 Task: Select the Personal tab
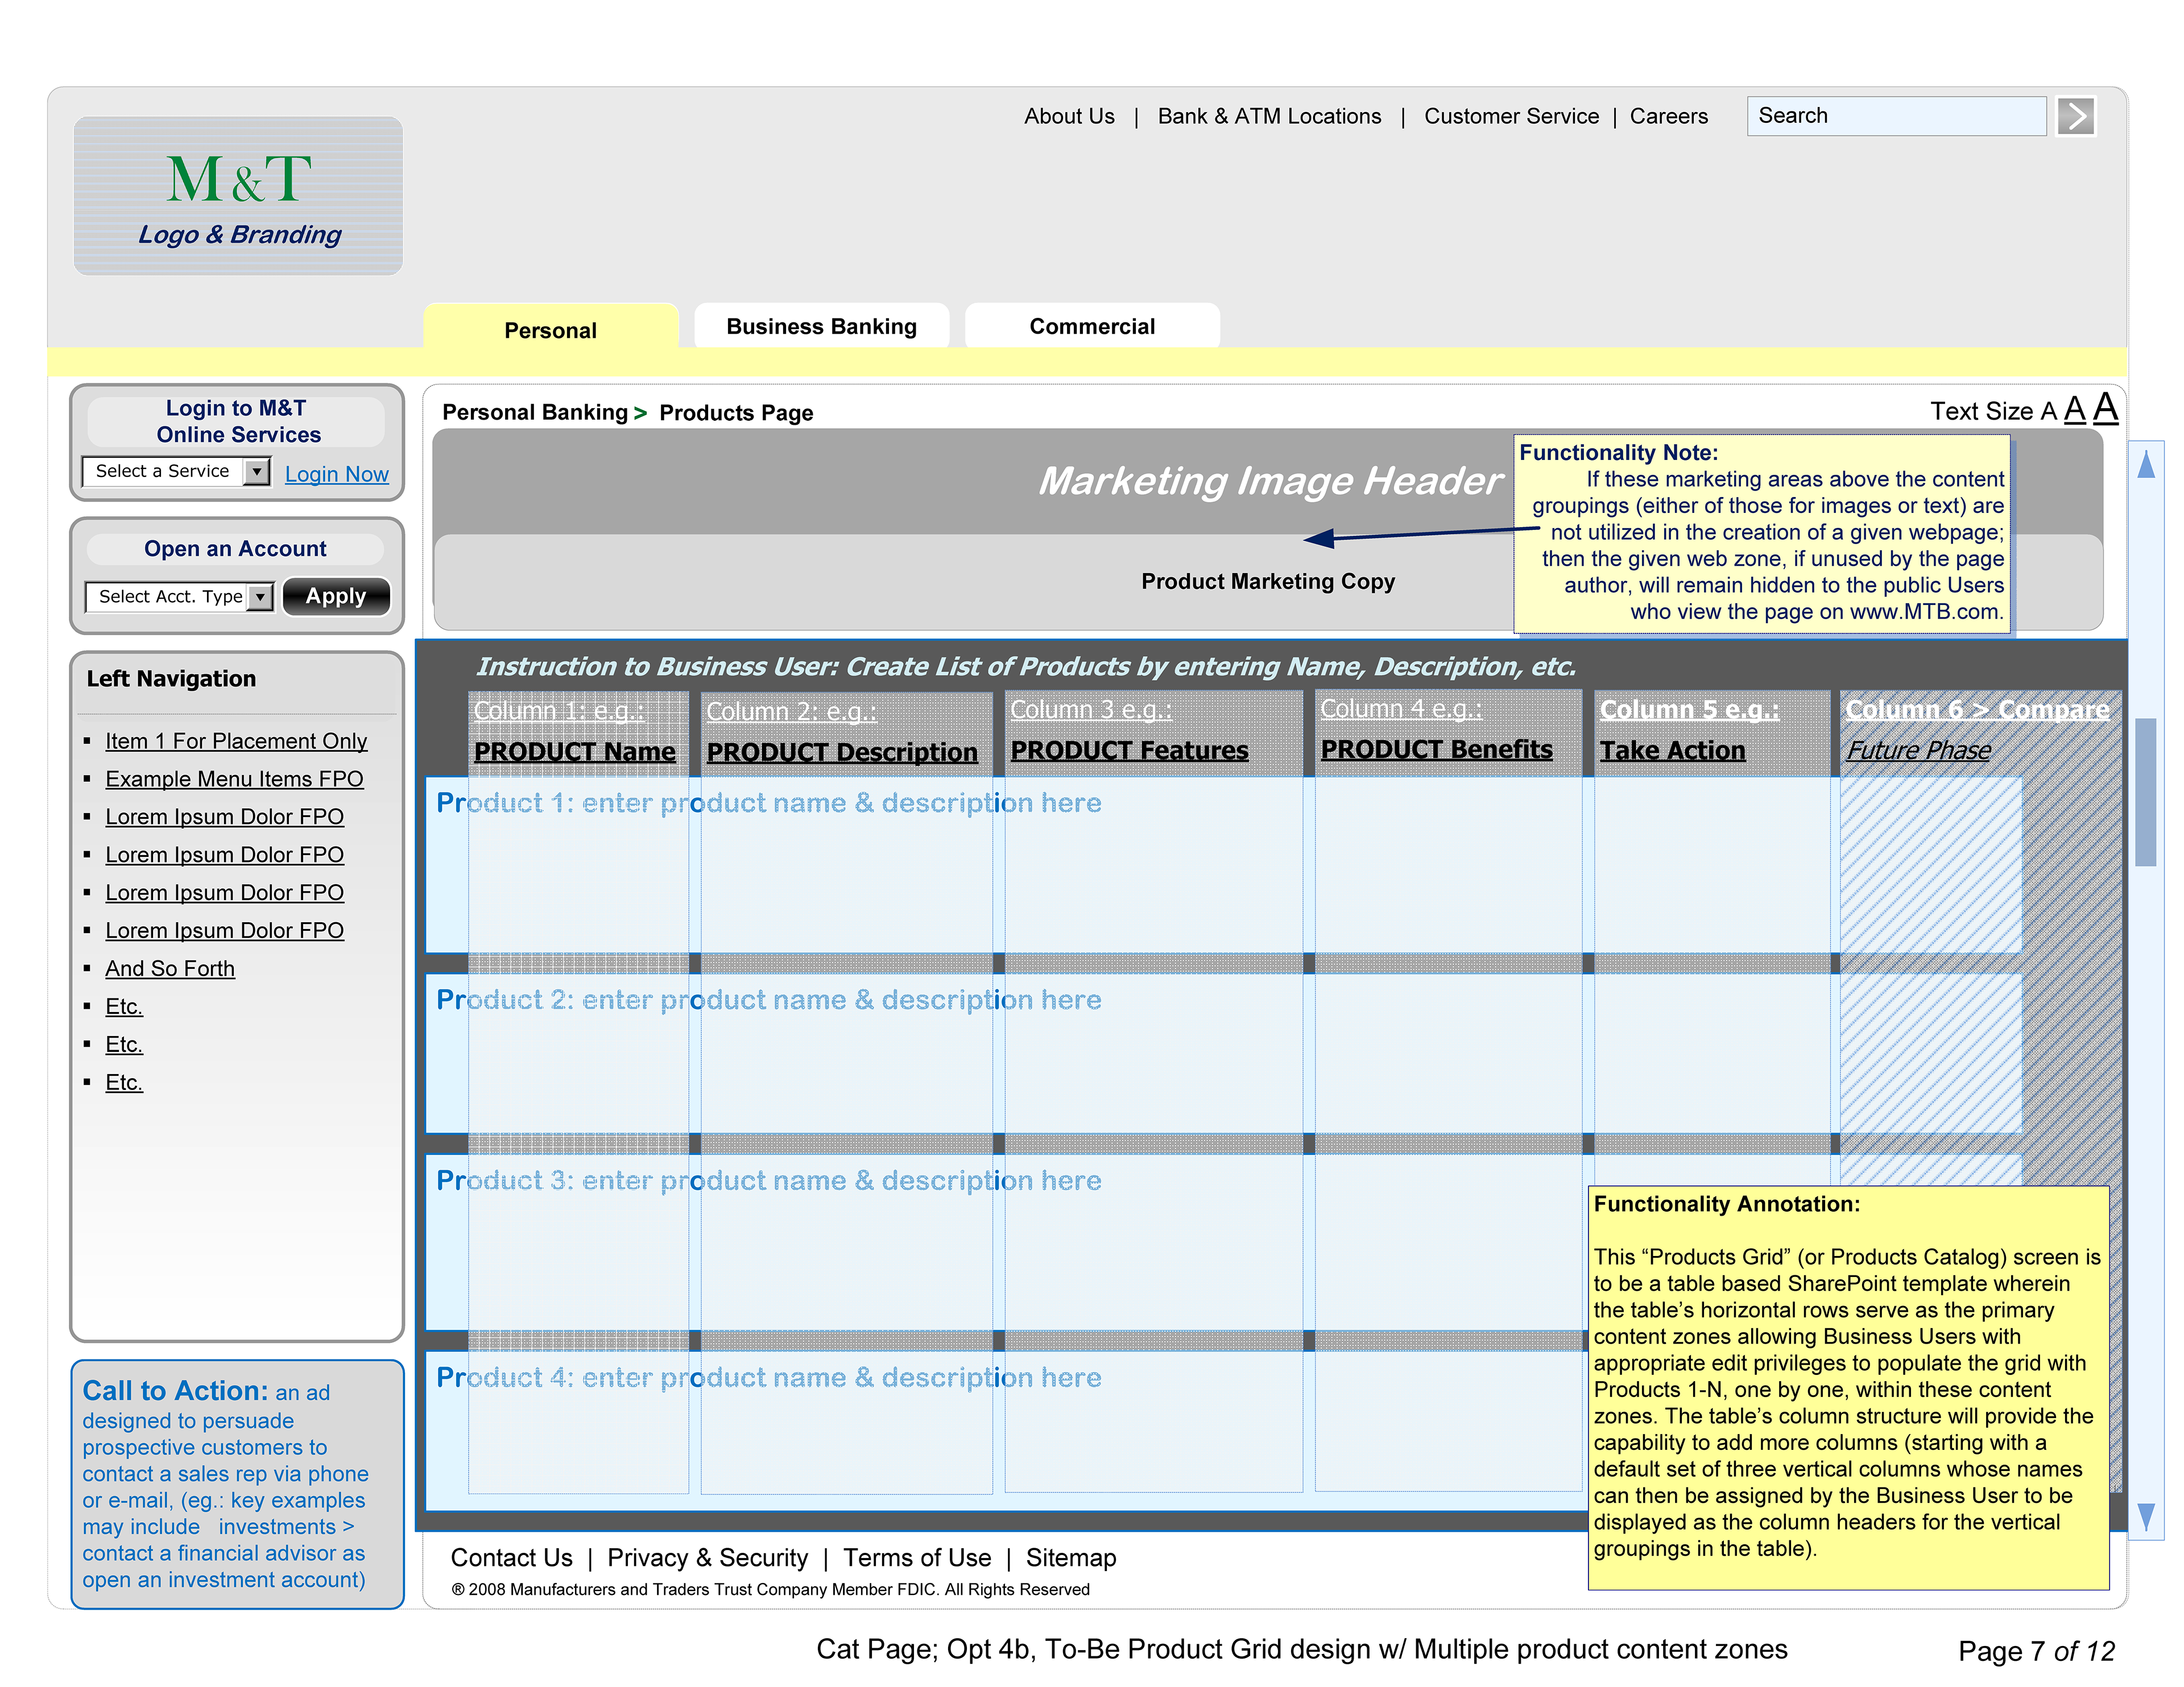point(550,330)
